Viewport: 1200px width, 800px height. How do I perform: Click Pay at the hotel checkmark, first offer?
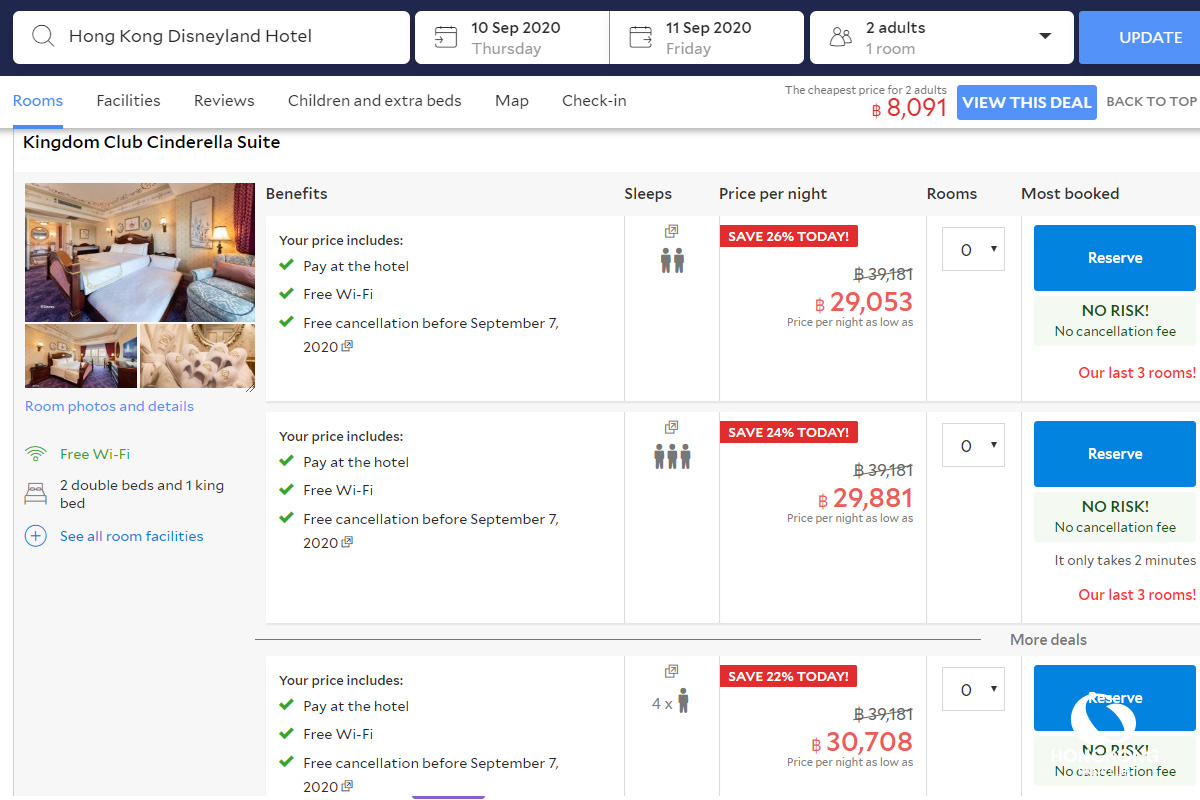point(286,266)
